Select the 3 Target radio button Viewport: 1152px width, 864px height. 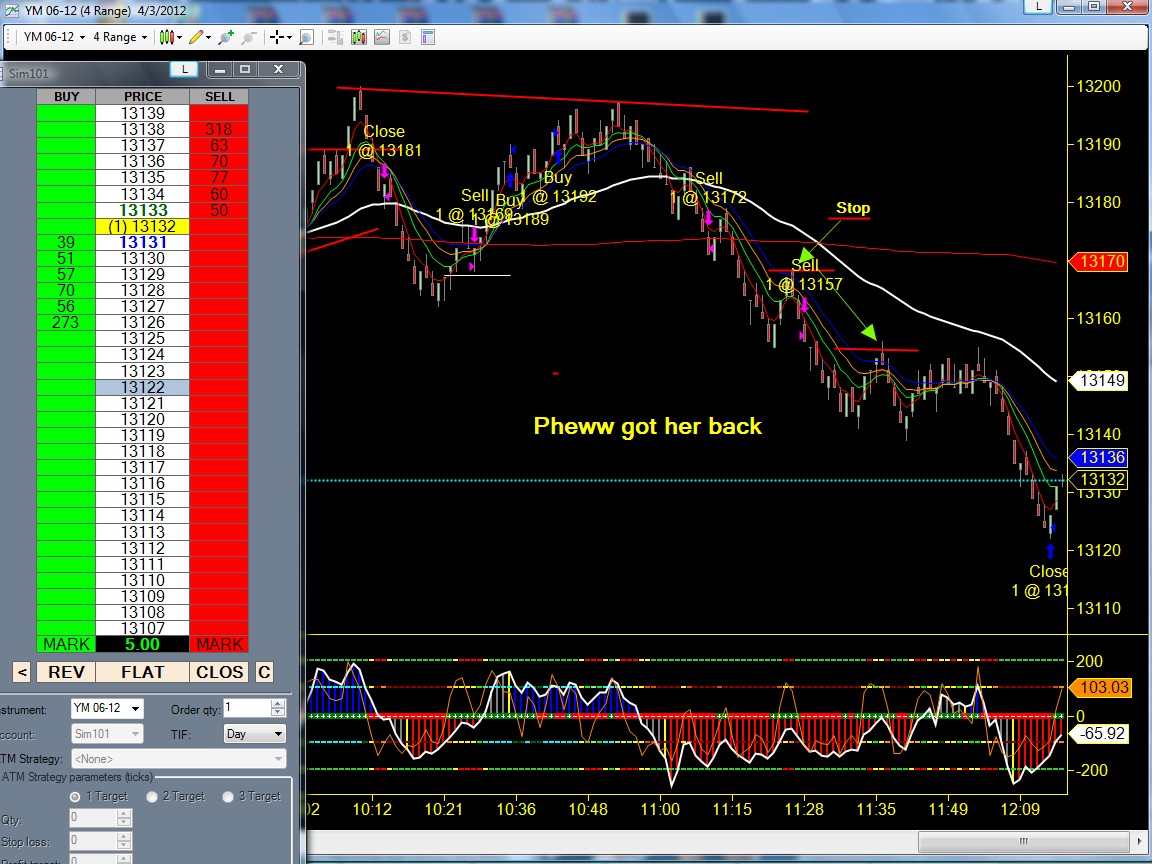coord(228,796)
